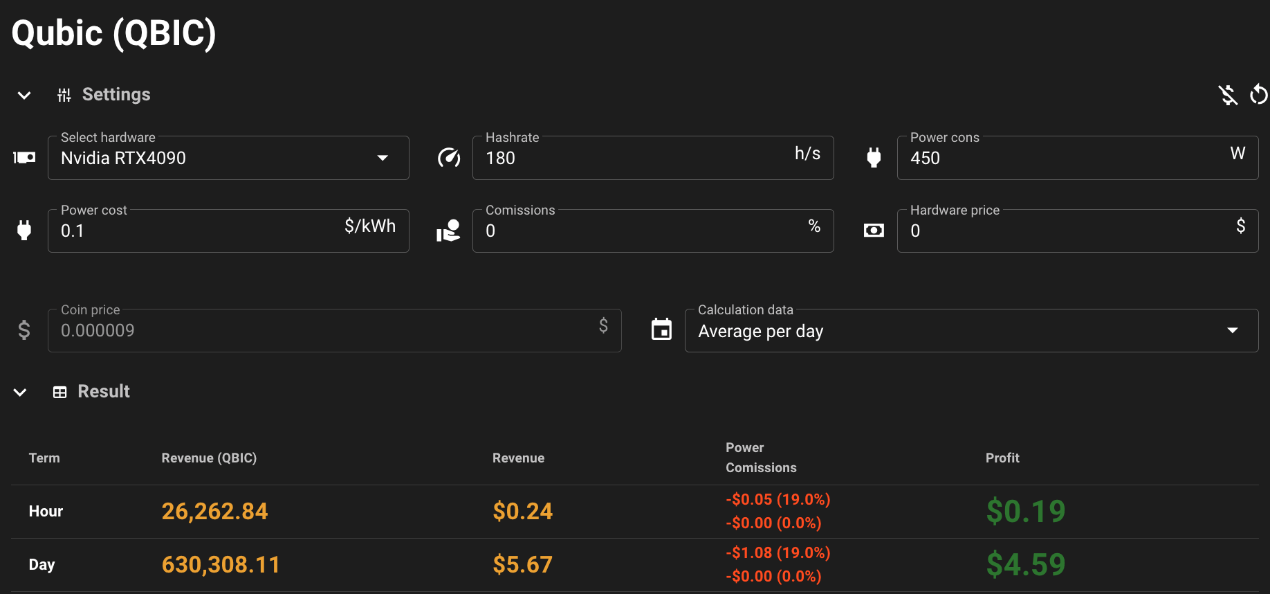The image size is (1270, 594).
Task: Click the hand icon beside Comissions
Action: coord(449,231)
